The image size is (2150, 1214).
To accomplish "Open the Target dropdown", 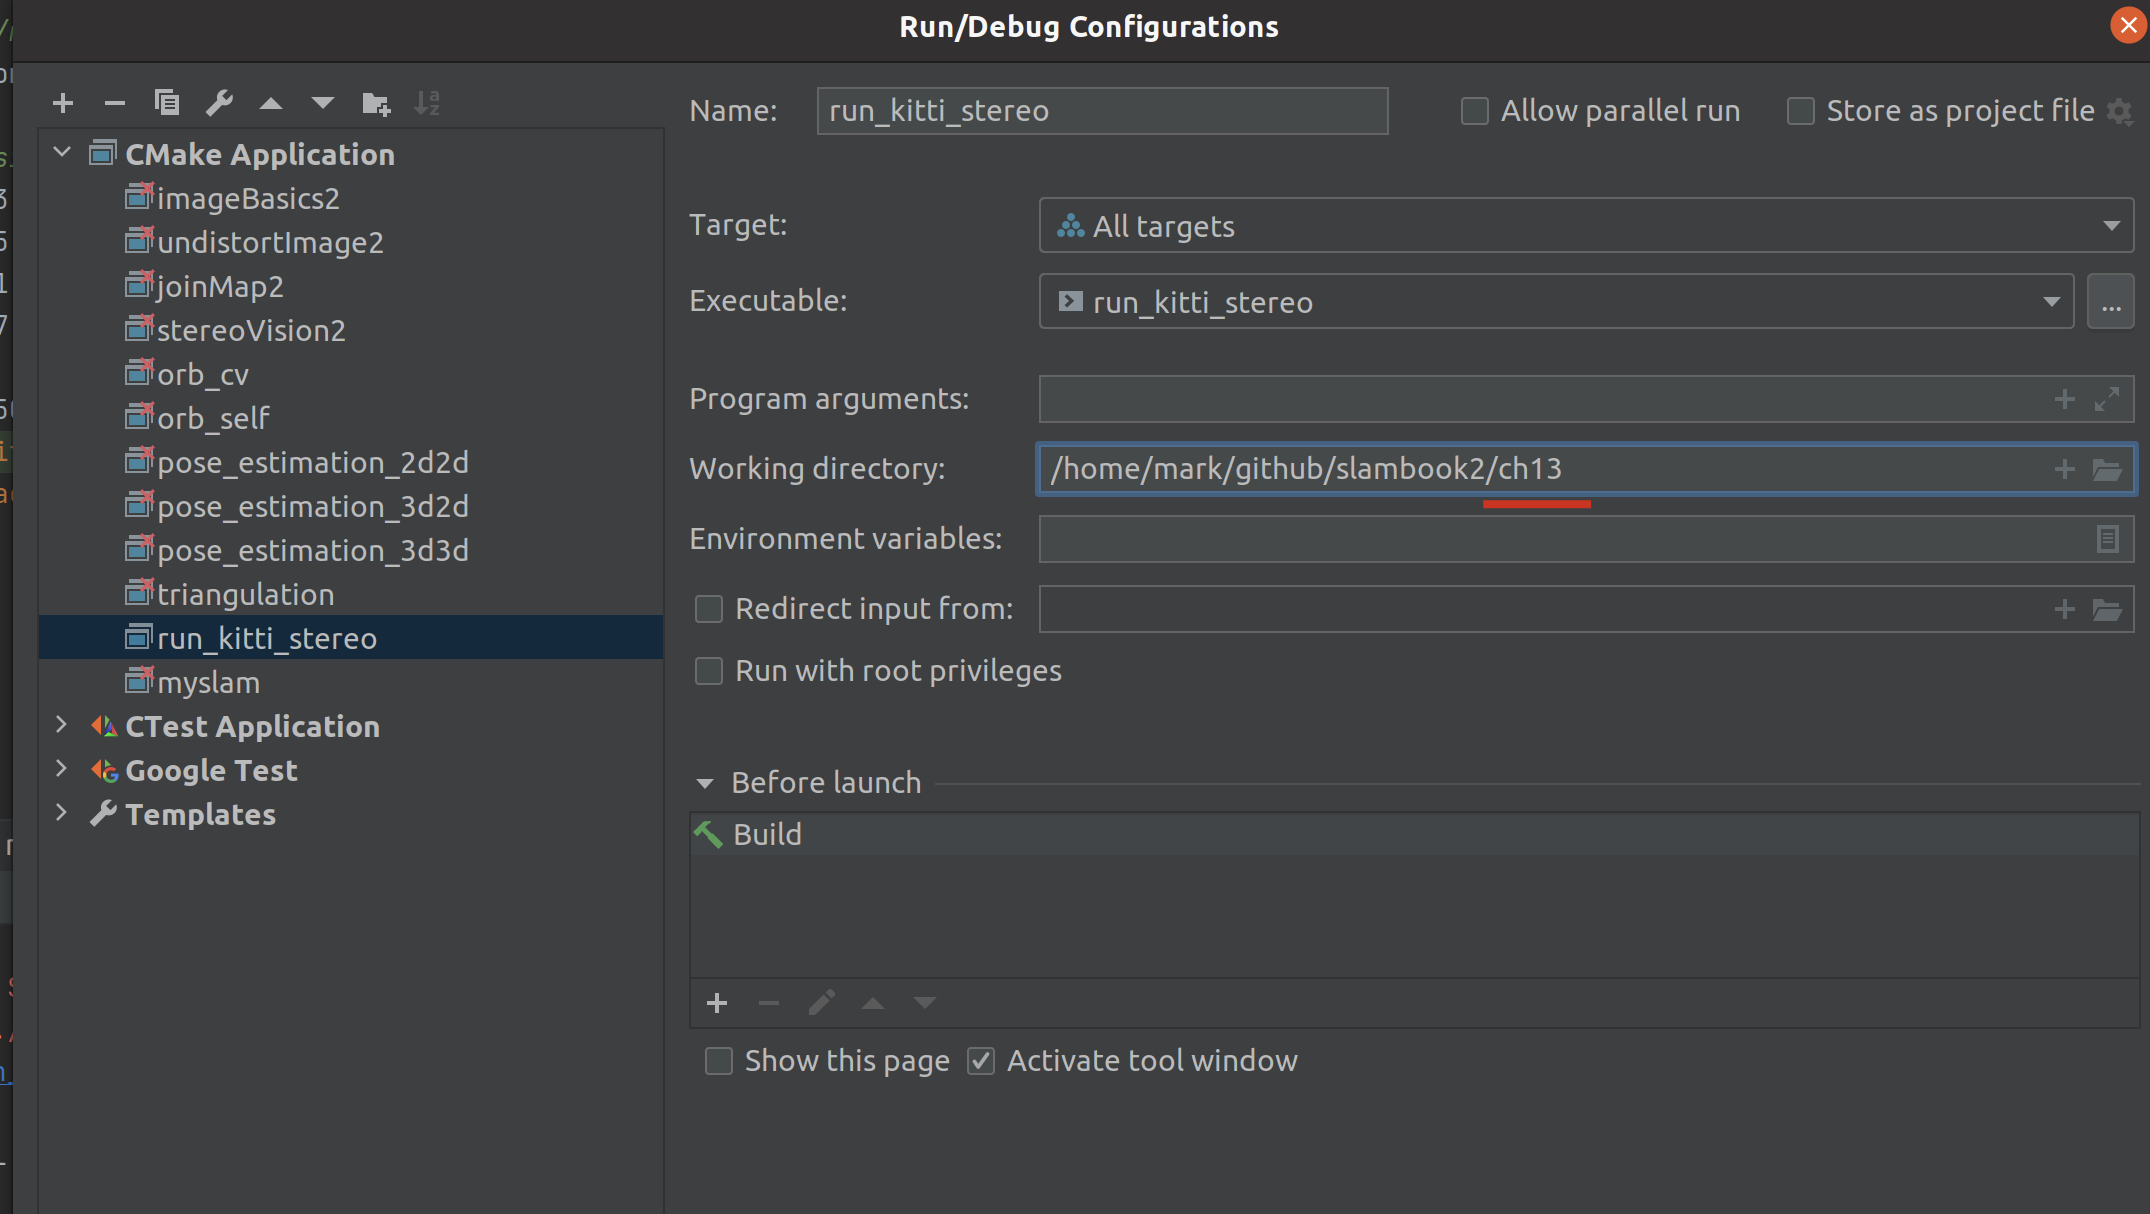I will tap(1586, 226).
